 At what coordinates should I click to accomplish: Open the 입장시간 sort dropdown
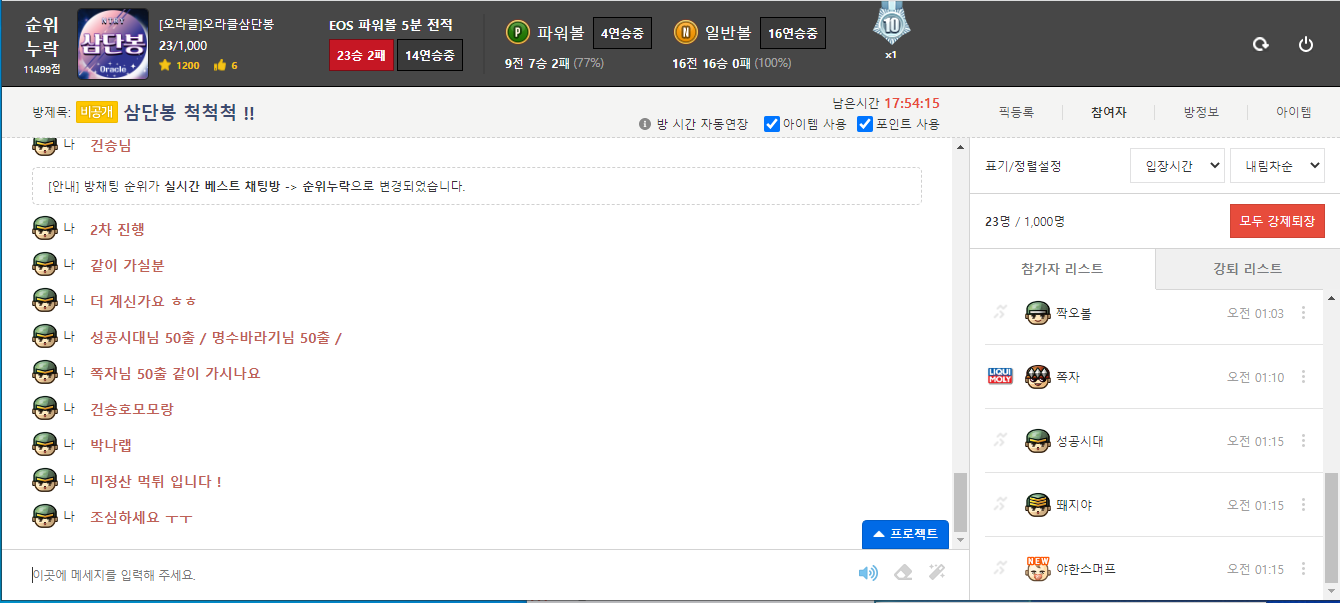point(1177,166)
